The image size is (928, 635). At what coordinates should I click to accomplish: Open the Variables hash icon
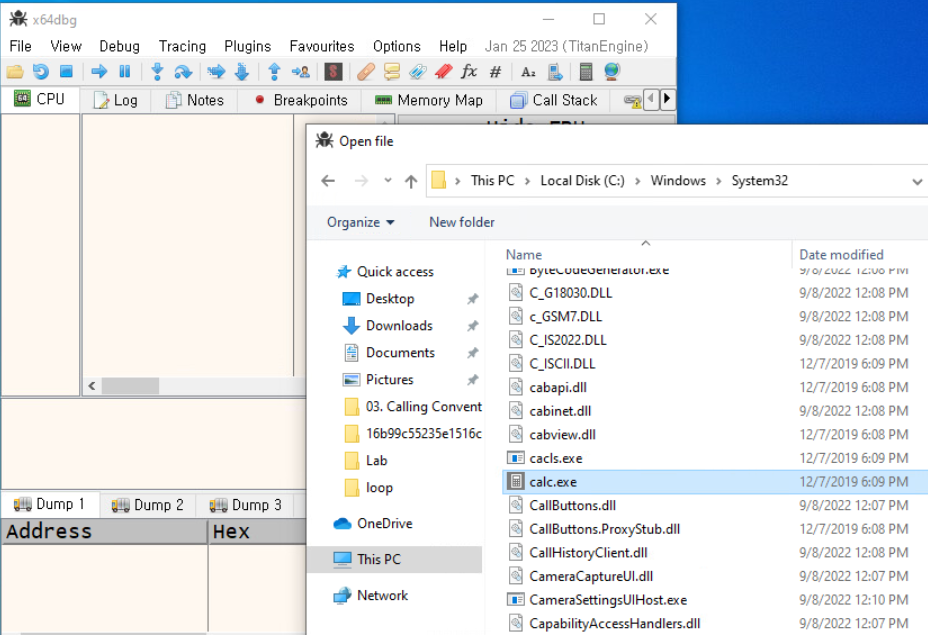pyautogui.click(x=495, y=72)
